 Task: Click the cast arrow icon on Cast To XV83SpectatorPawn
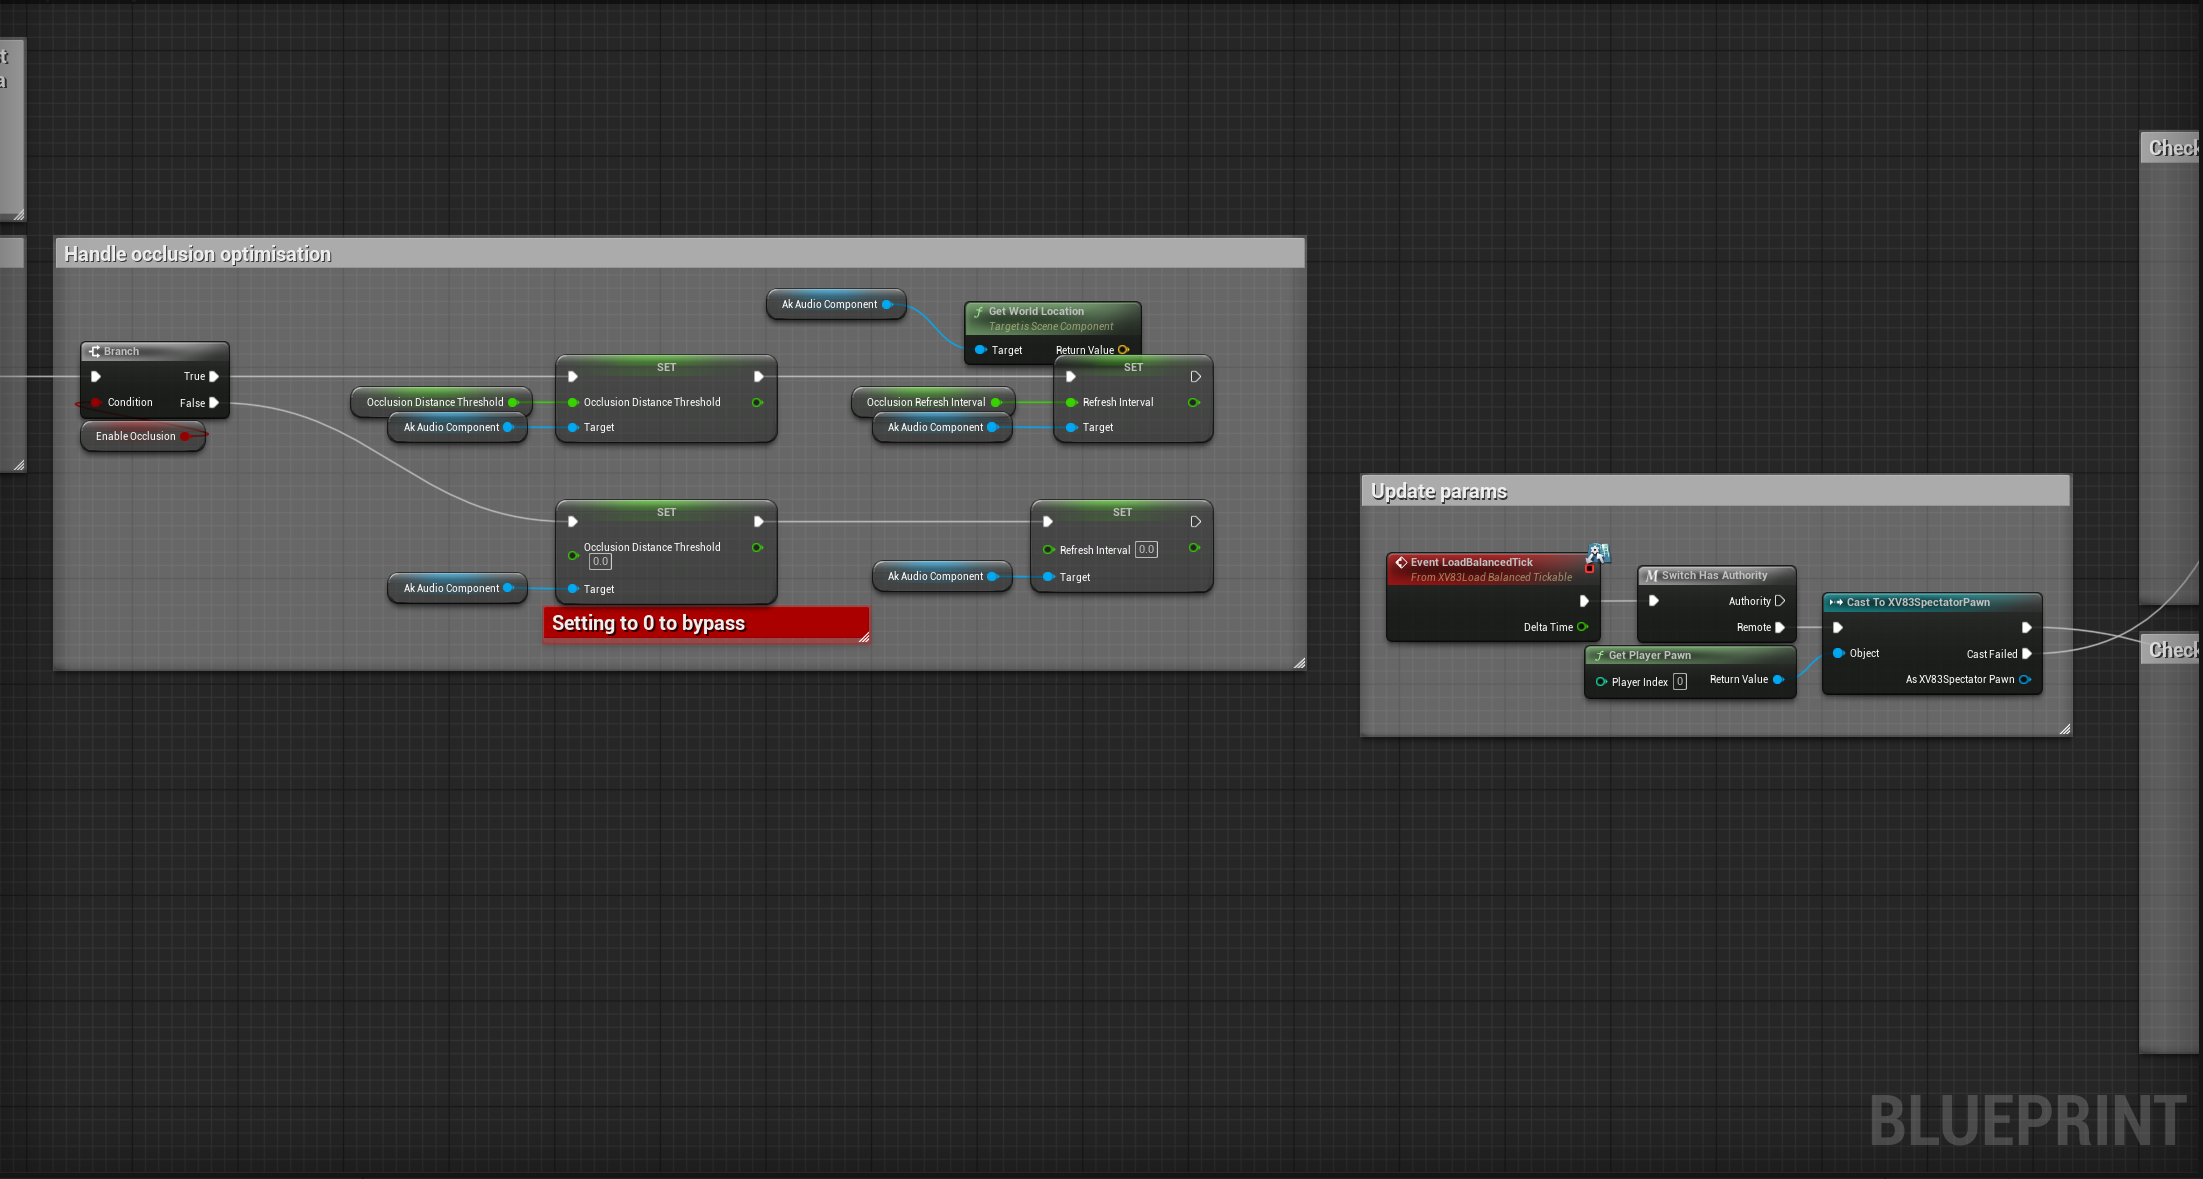(1836, 602)
